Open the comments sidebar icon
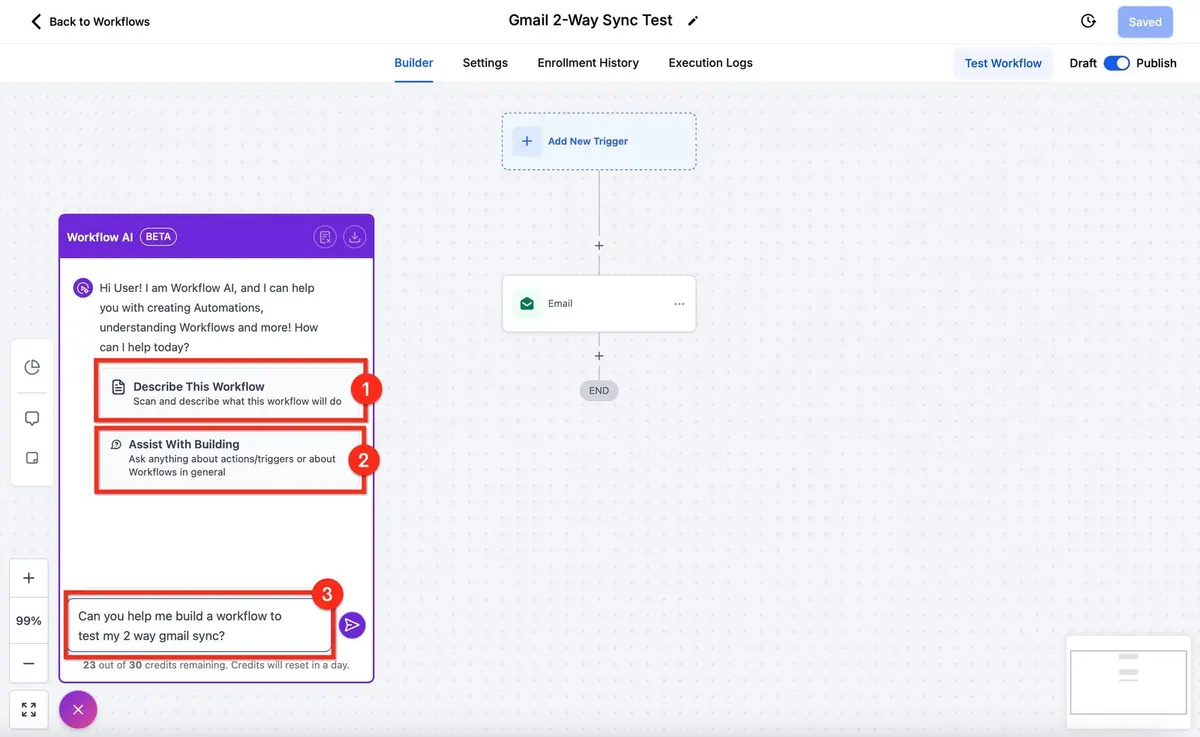The width and height of the screenshot is (1200, 737). coord(32,418)
